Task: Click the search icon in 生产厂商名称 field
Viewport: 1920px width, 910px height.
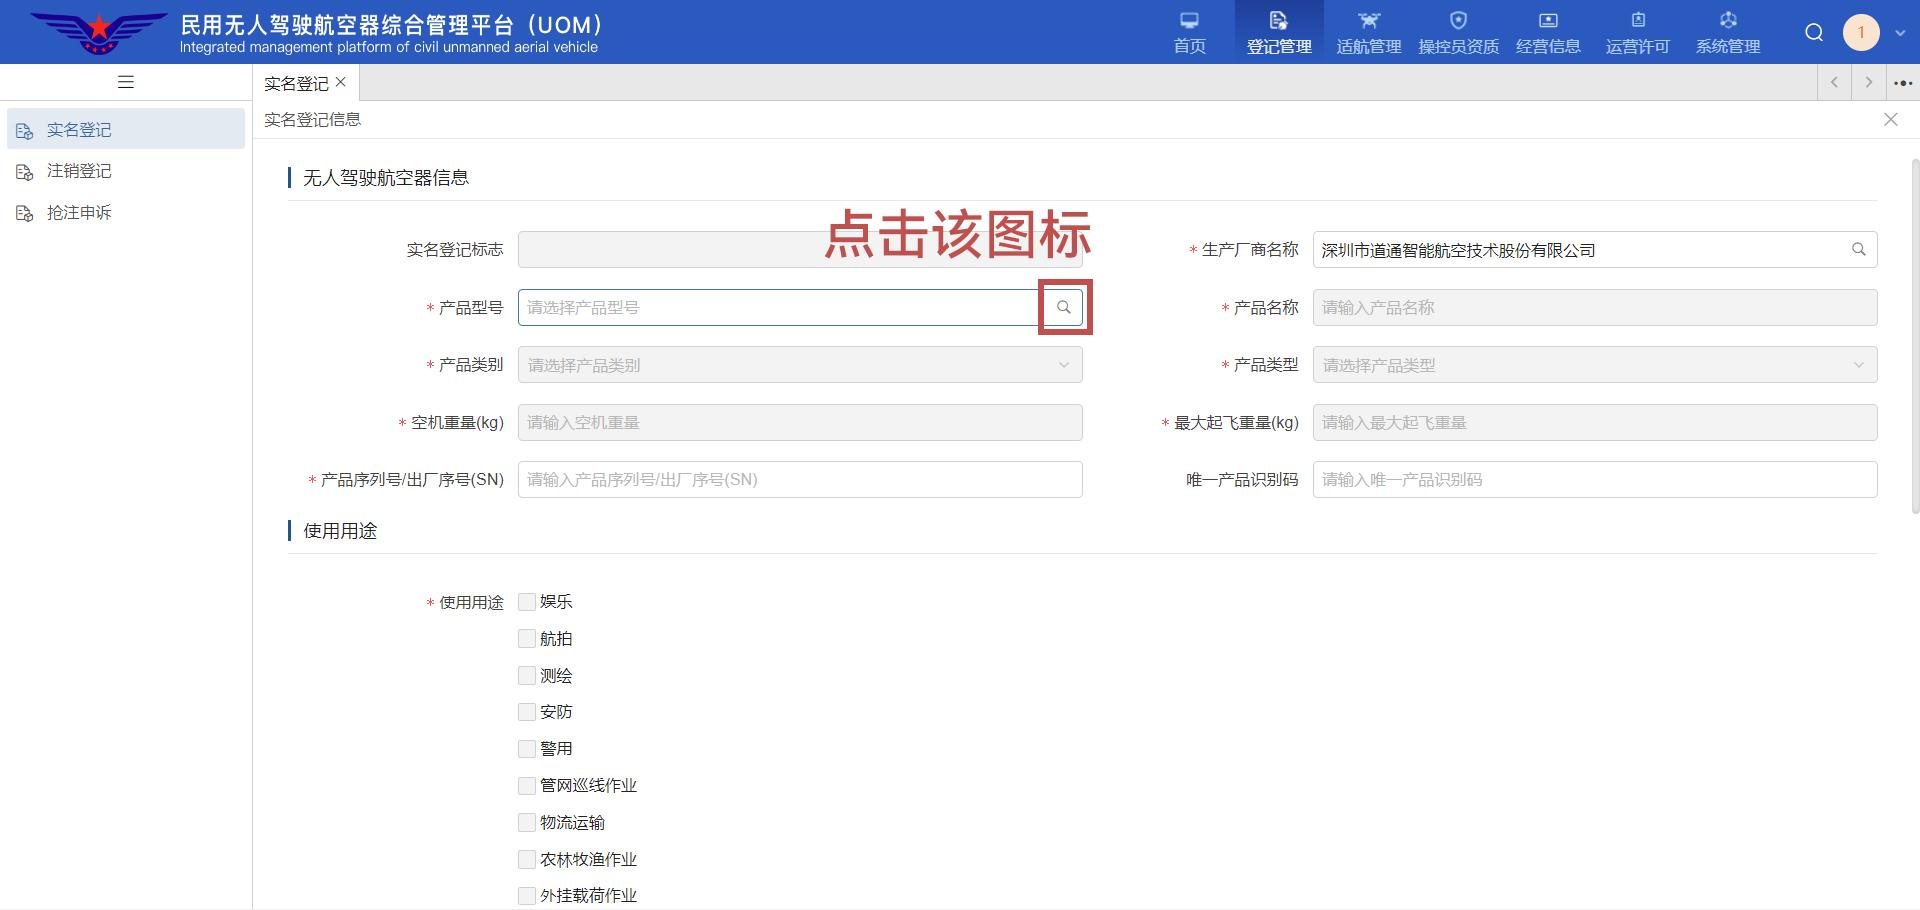Action: [1858, 249]
